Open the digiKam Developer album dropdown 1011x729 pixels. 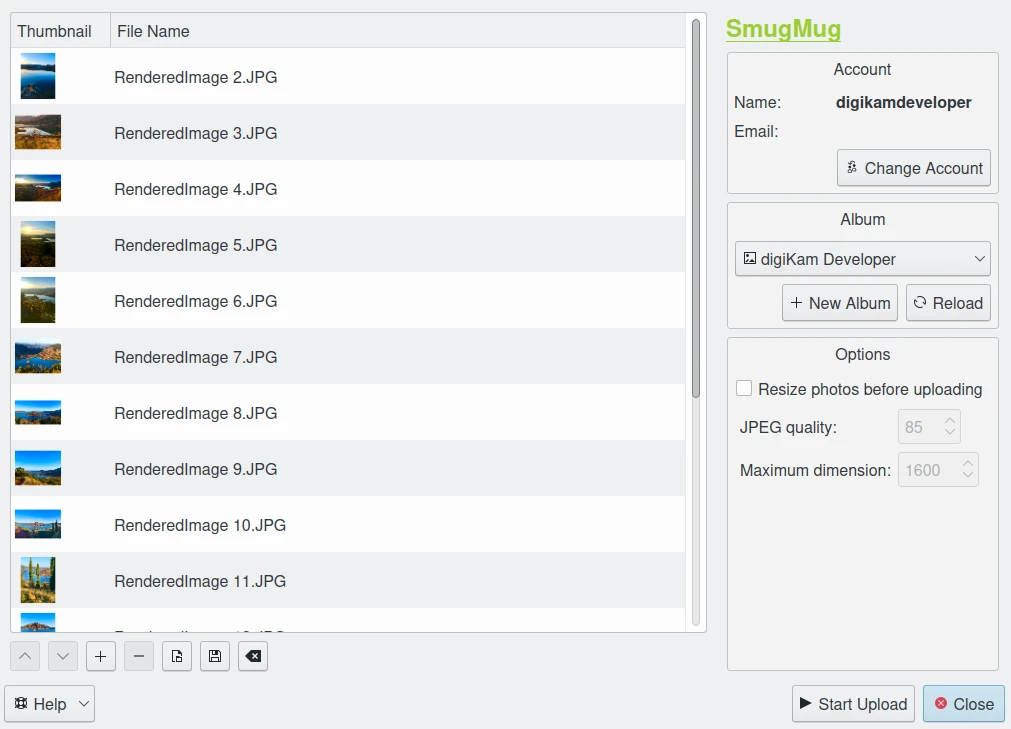pyautogui.click(x=862, y=259)
